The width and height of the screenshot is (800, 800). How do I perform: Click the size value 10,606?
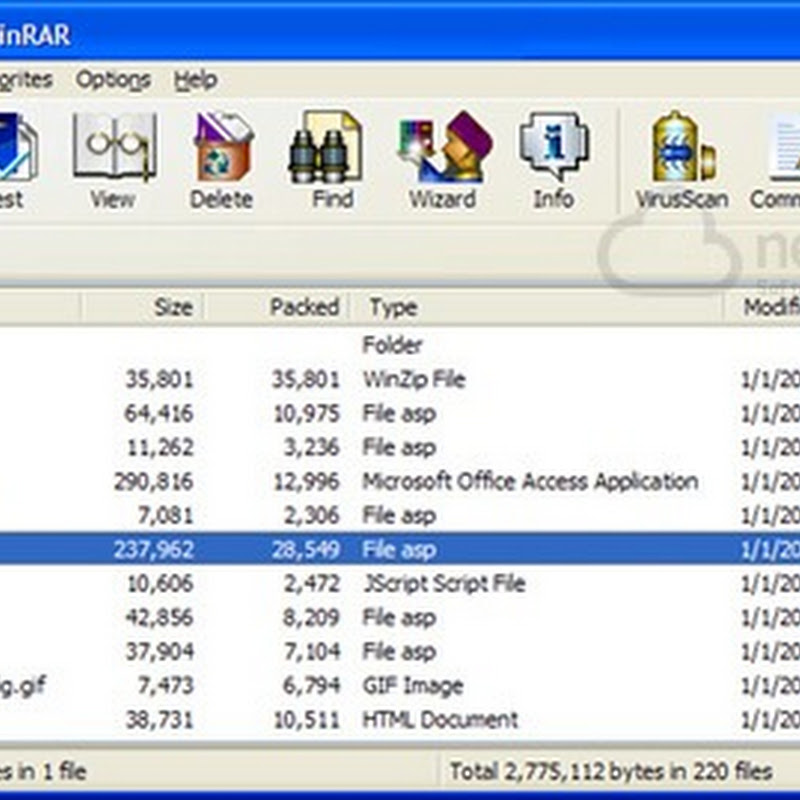point(160,584)
